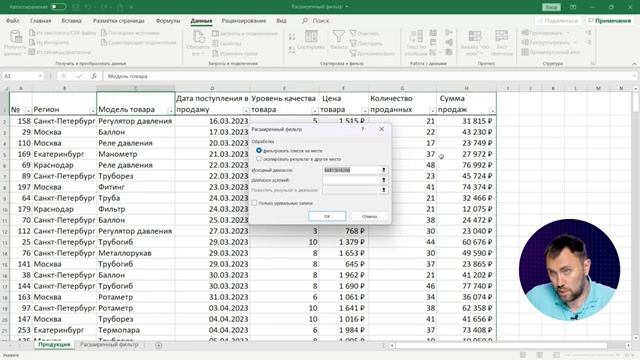Screen dimensions: 640x360
Task: Click Повторить filter icon
Action: pos(353,43)
